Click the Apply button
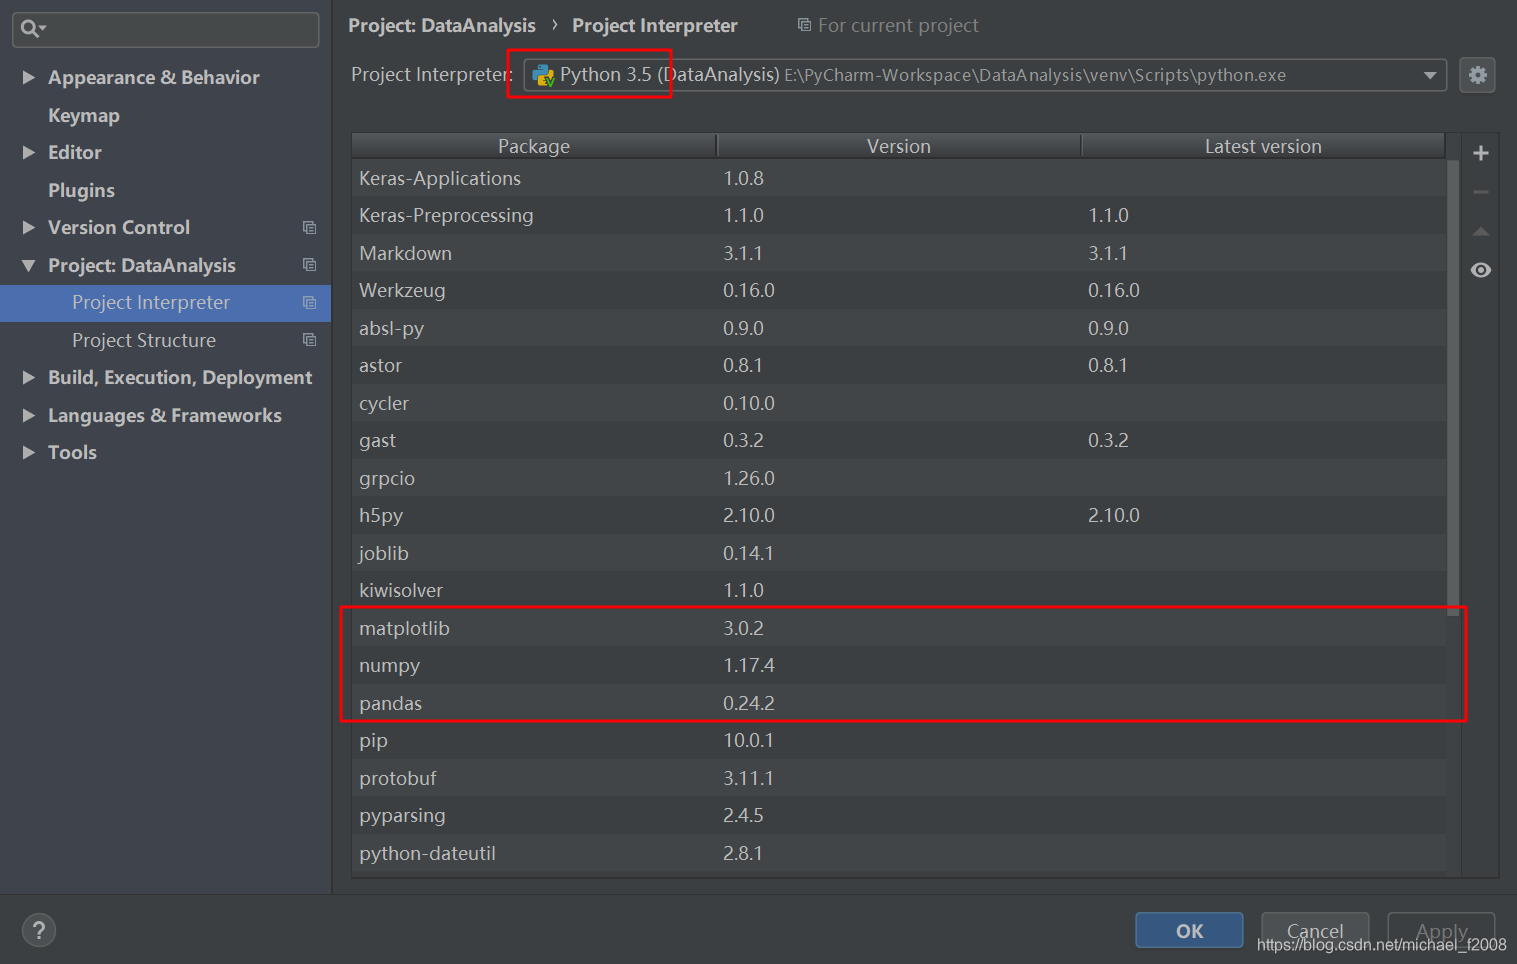The width and height of the screenshot is (1517, 964). [x=1441, y=930]
